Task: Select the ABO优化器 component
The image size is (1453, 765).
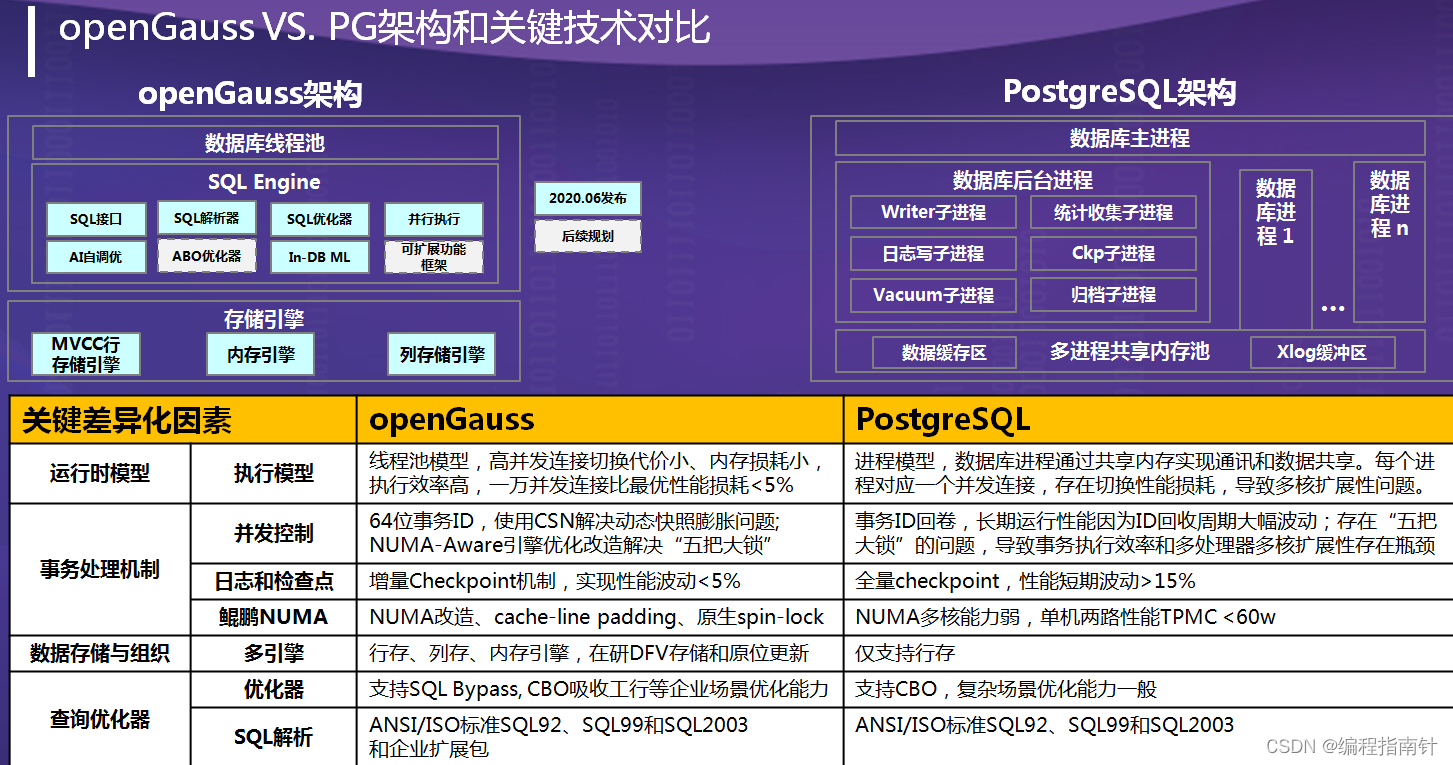Action: click(206, 256)
